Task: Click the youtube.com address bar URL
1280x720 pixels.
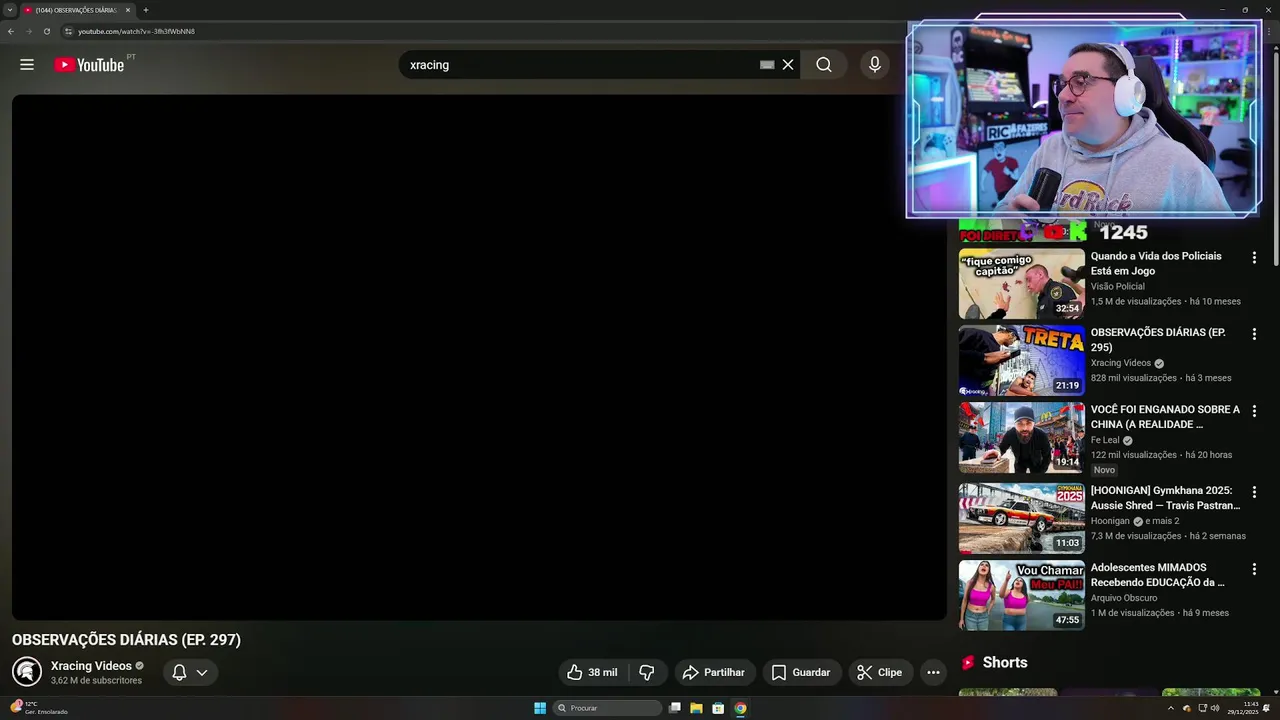Action: 136,31
